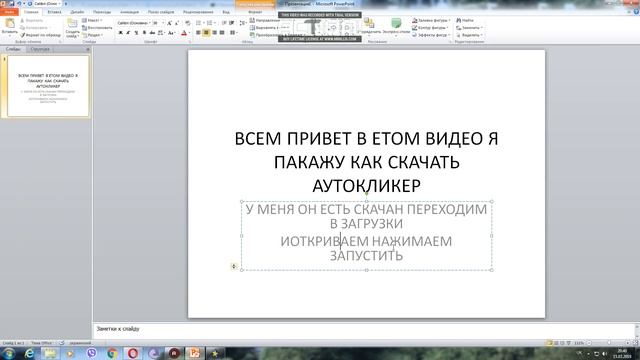Click the Increase Font Size icon
This screenshot has height=360, width=640.
(x=169, y=23)
